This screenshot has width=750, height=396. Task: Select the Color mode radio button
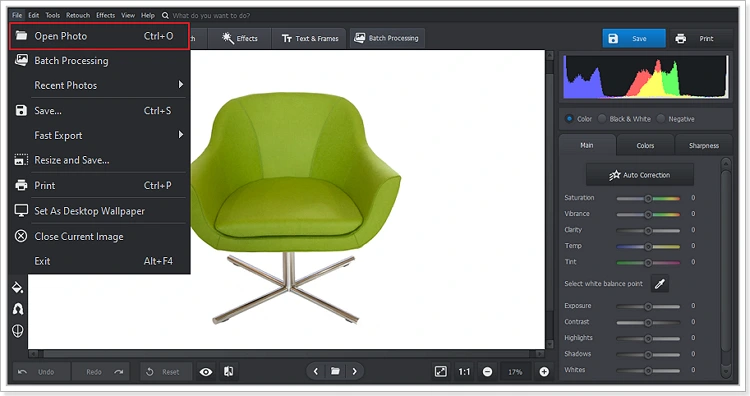click(x=569, y=119)
